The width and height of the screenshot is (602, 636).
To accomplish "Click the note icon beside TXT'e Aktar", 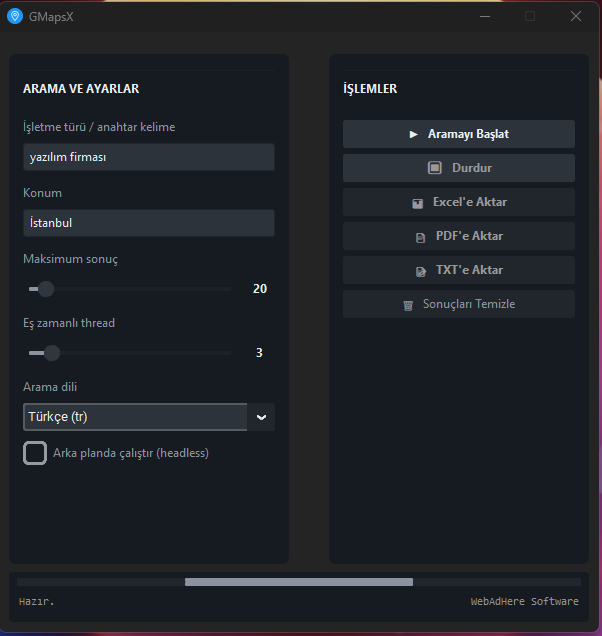I will 421,271.
